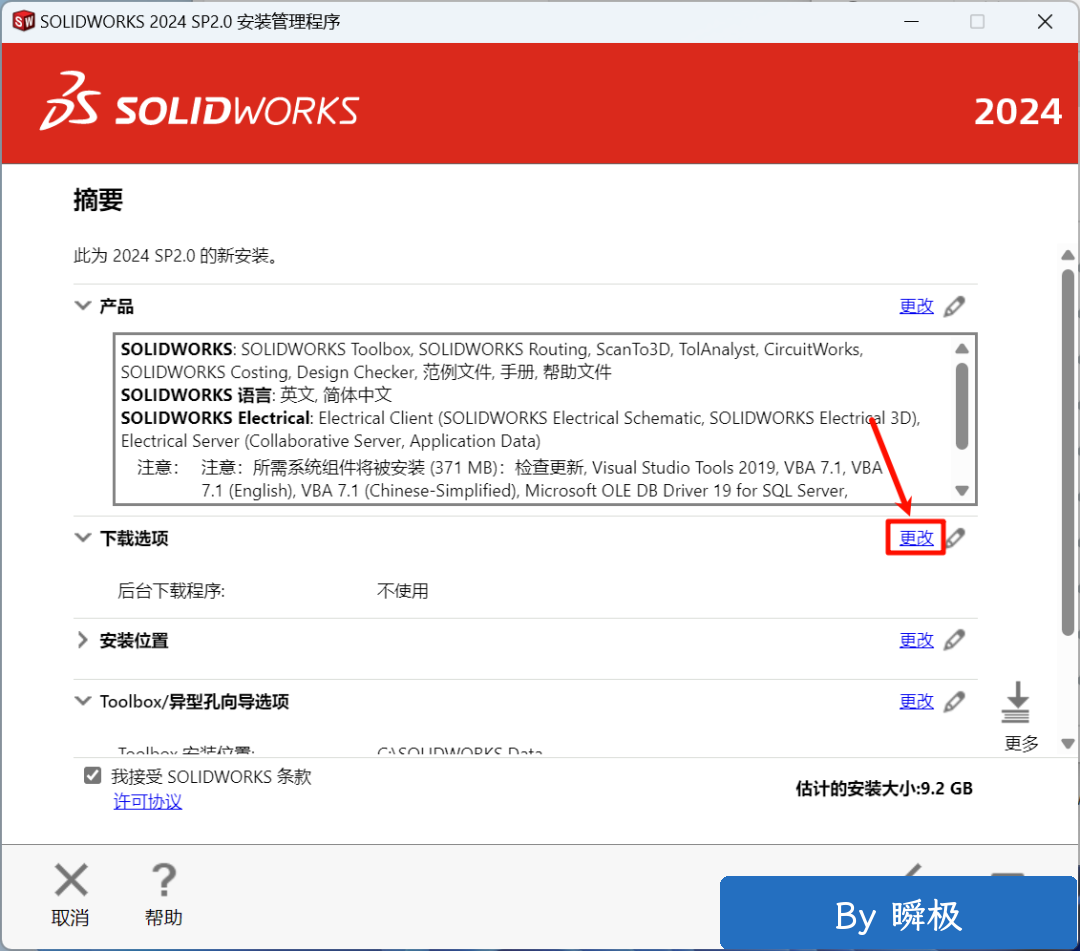
Task: Click the 取消 X icon
Action: coord(71,881)
